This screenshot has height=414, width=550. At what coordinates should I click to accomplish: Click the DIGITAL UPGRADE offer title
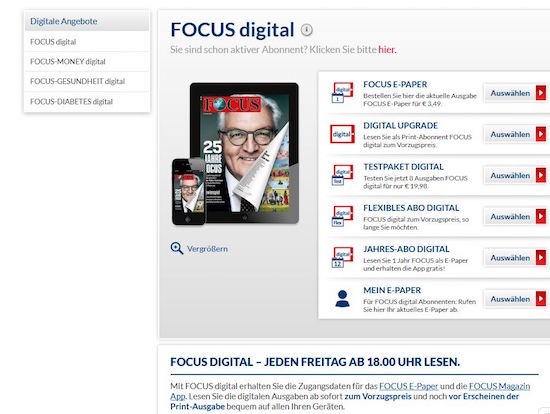tap(400, 126)
